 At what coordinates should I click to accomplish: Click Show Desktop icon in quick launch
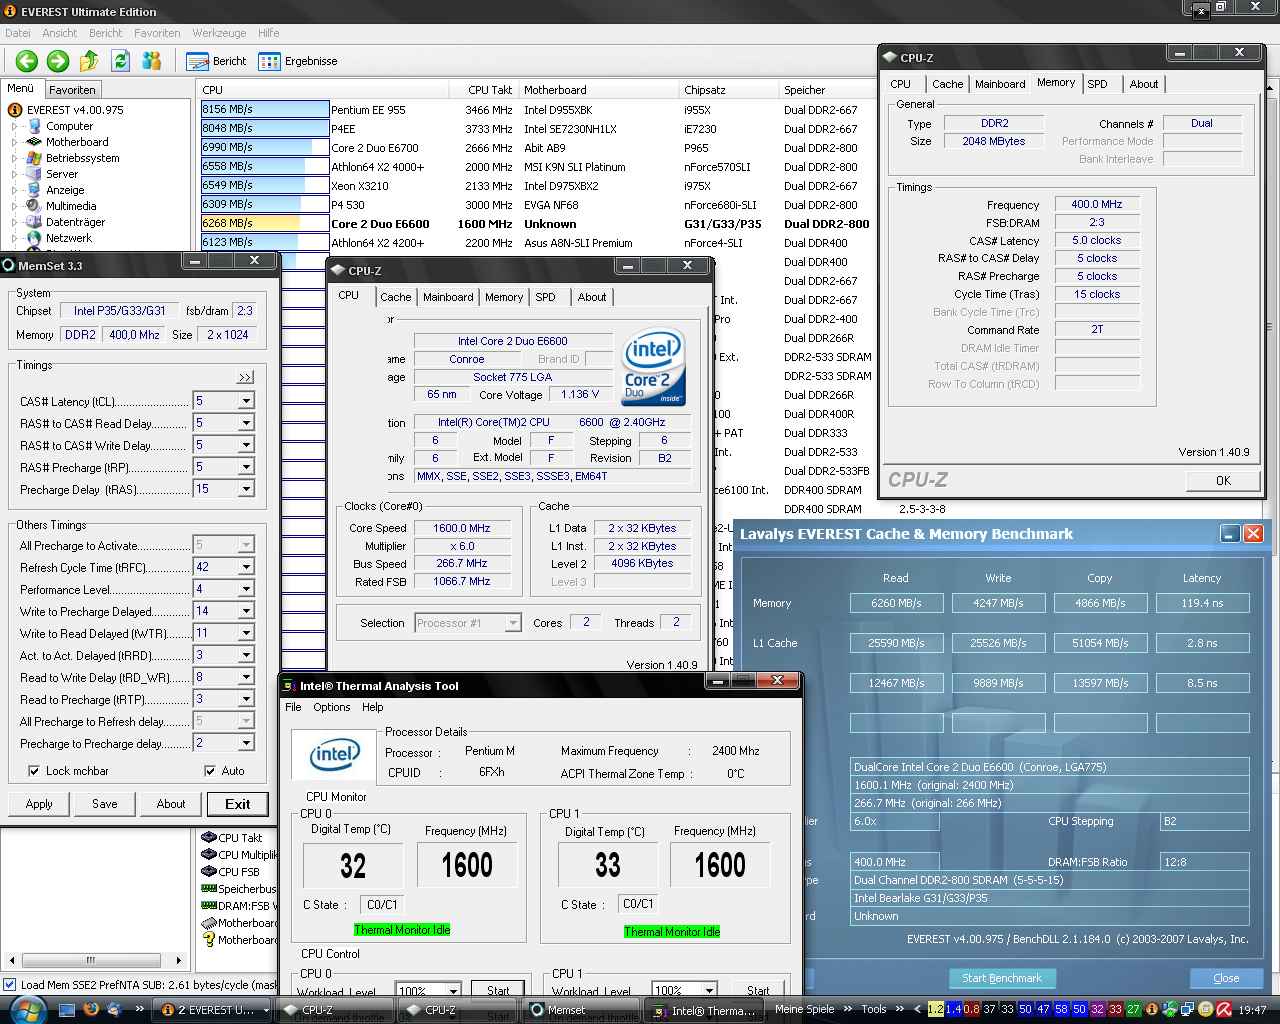(67, 1010)
